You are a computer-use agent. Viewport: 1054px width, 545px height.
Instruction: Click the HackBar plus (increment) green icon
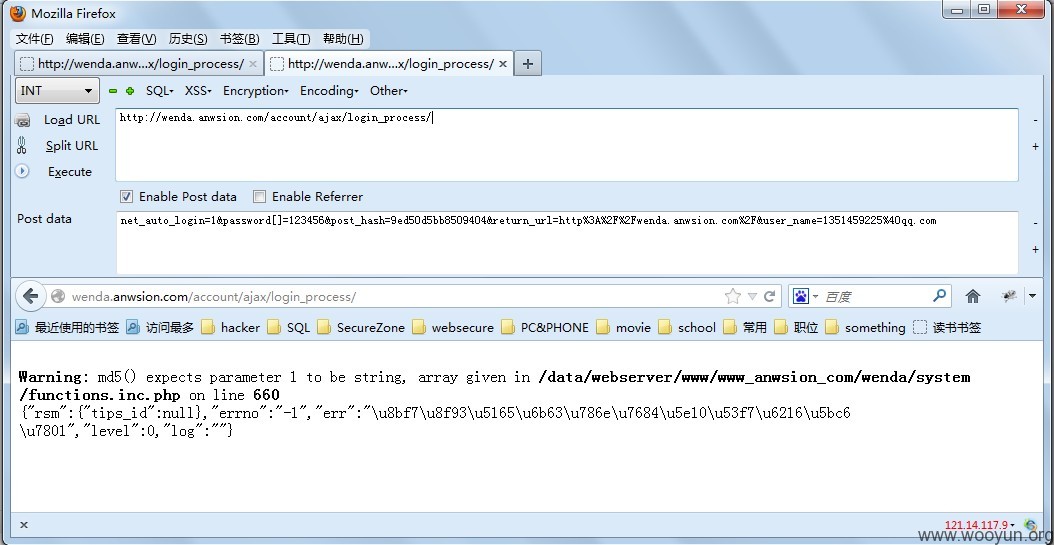(130, 91)
